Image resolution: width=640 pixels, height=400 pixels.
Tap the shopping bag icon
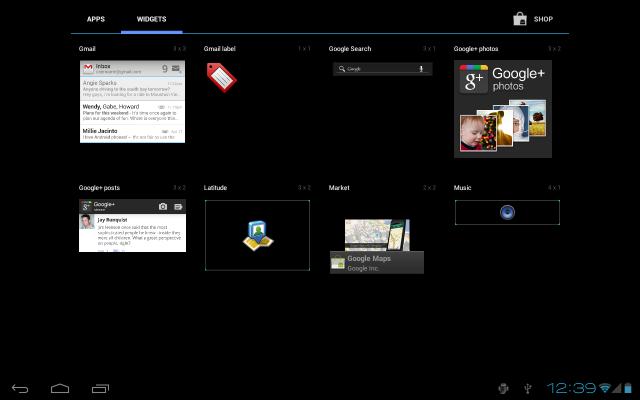pos(519,19)
